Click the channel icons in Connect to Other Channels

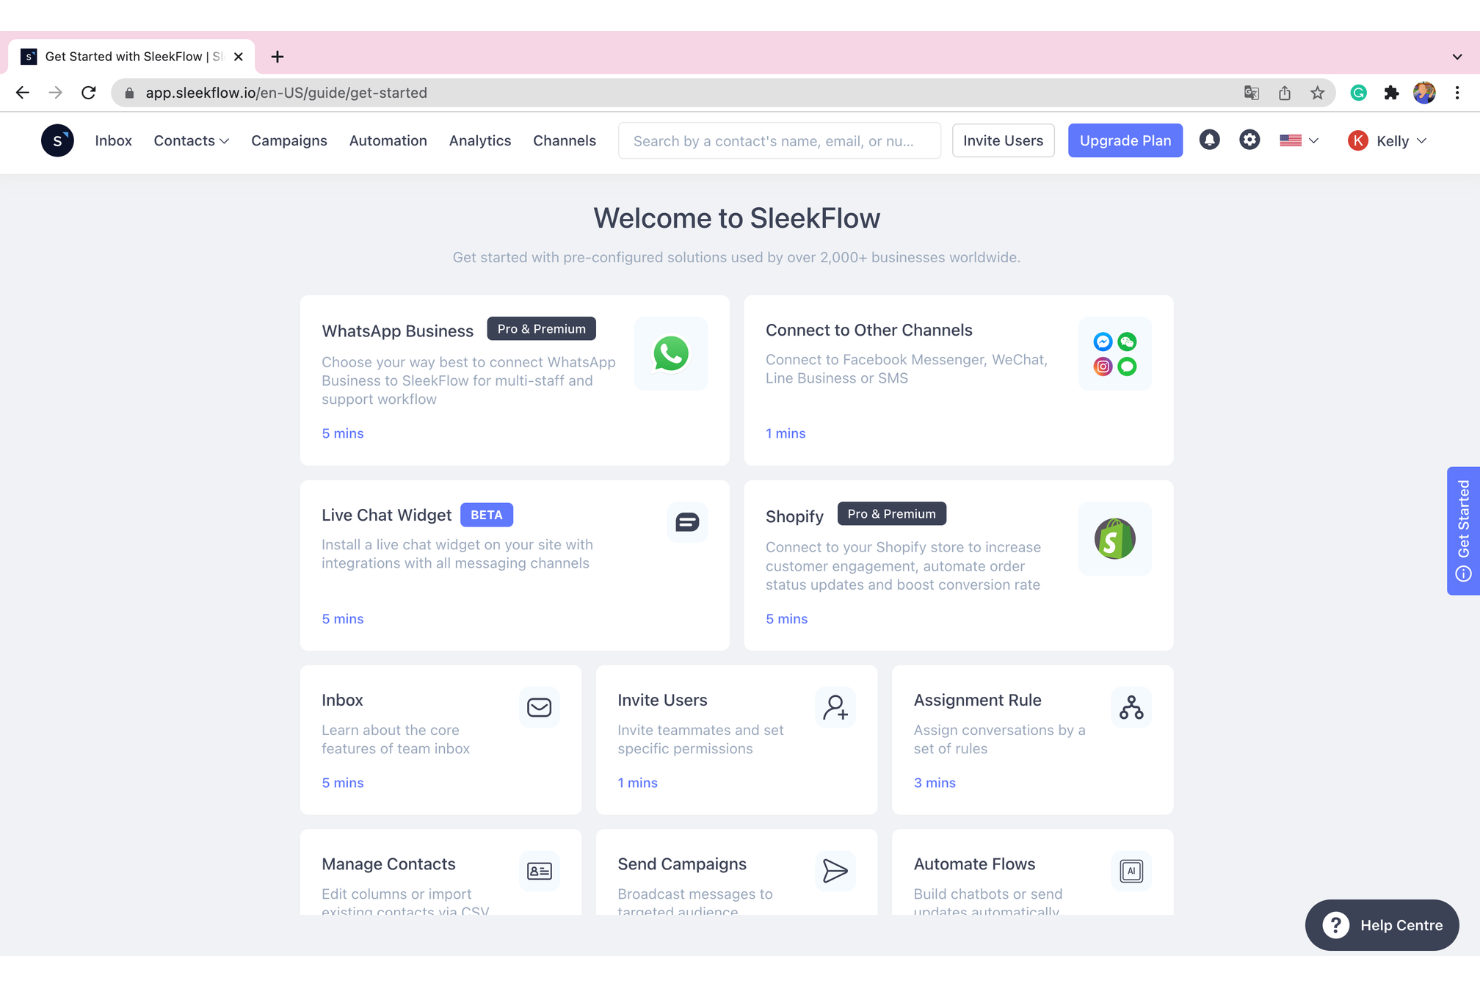(1115, 354)
